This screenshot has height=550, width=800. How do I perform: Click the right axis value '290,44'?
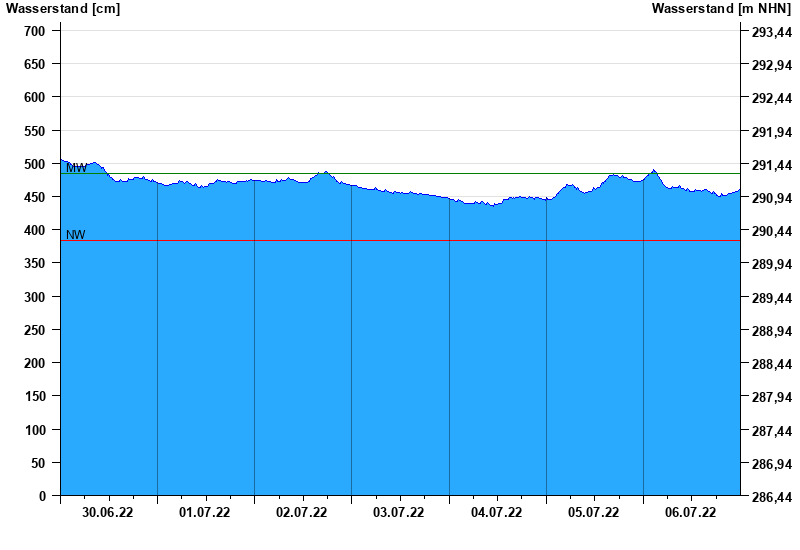click(x=772, y=232)
